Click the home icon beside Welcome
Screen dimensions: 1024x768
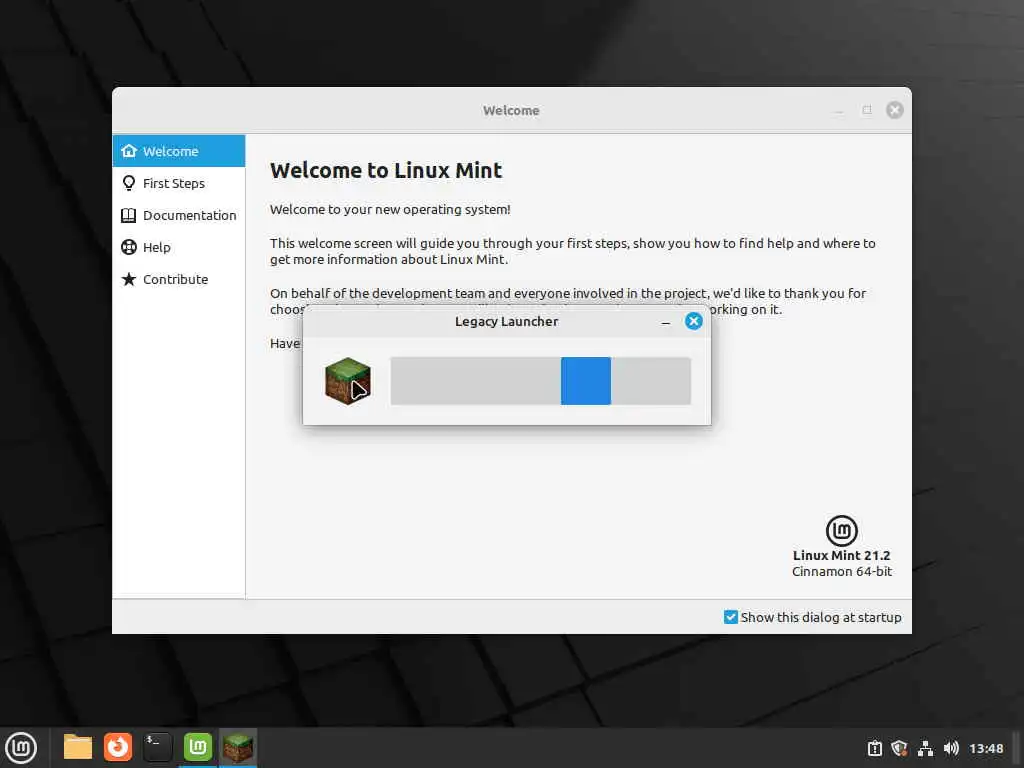pyautogui.click(x=129, y=151)
